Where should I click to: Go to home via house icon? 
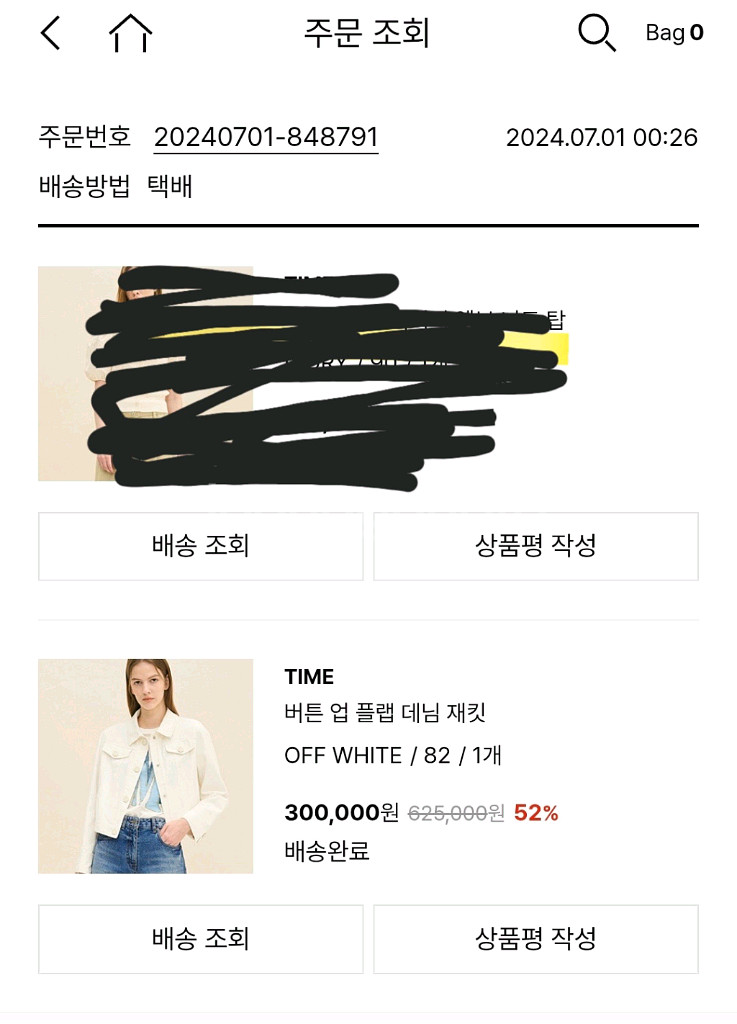pyautogui.click(x=130, y=33)
